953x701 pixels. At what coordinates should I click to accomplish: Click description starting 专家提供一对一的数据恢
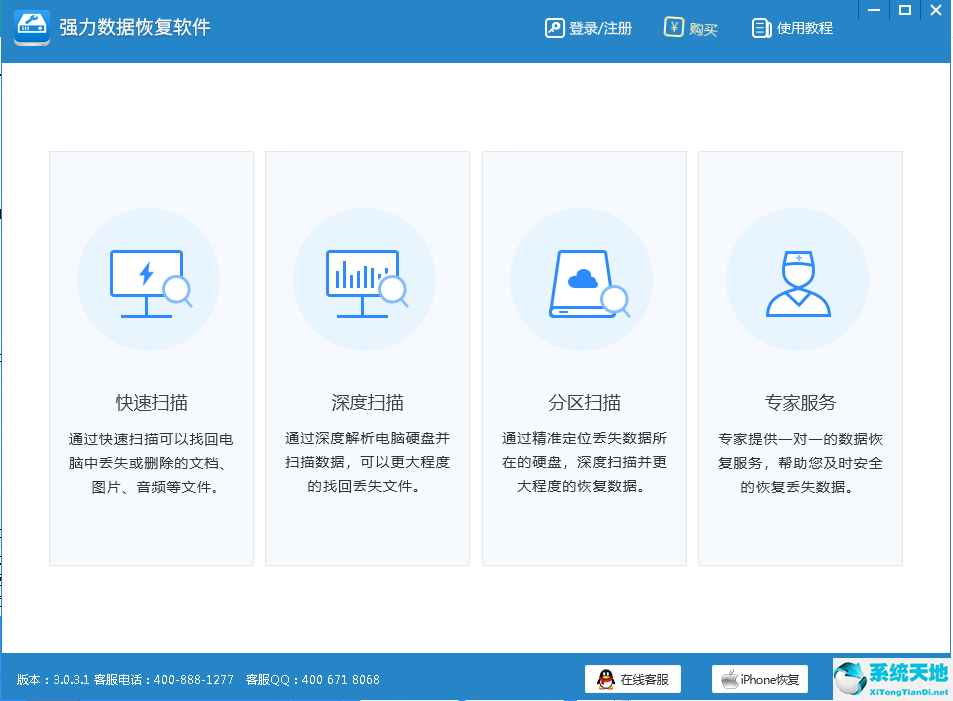pos(800,463)
